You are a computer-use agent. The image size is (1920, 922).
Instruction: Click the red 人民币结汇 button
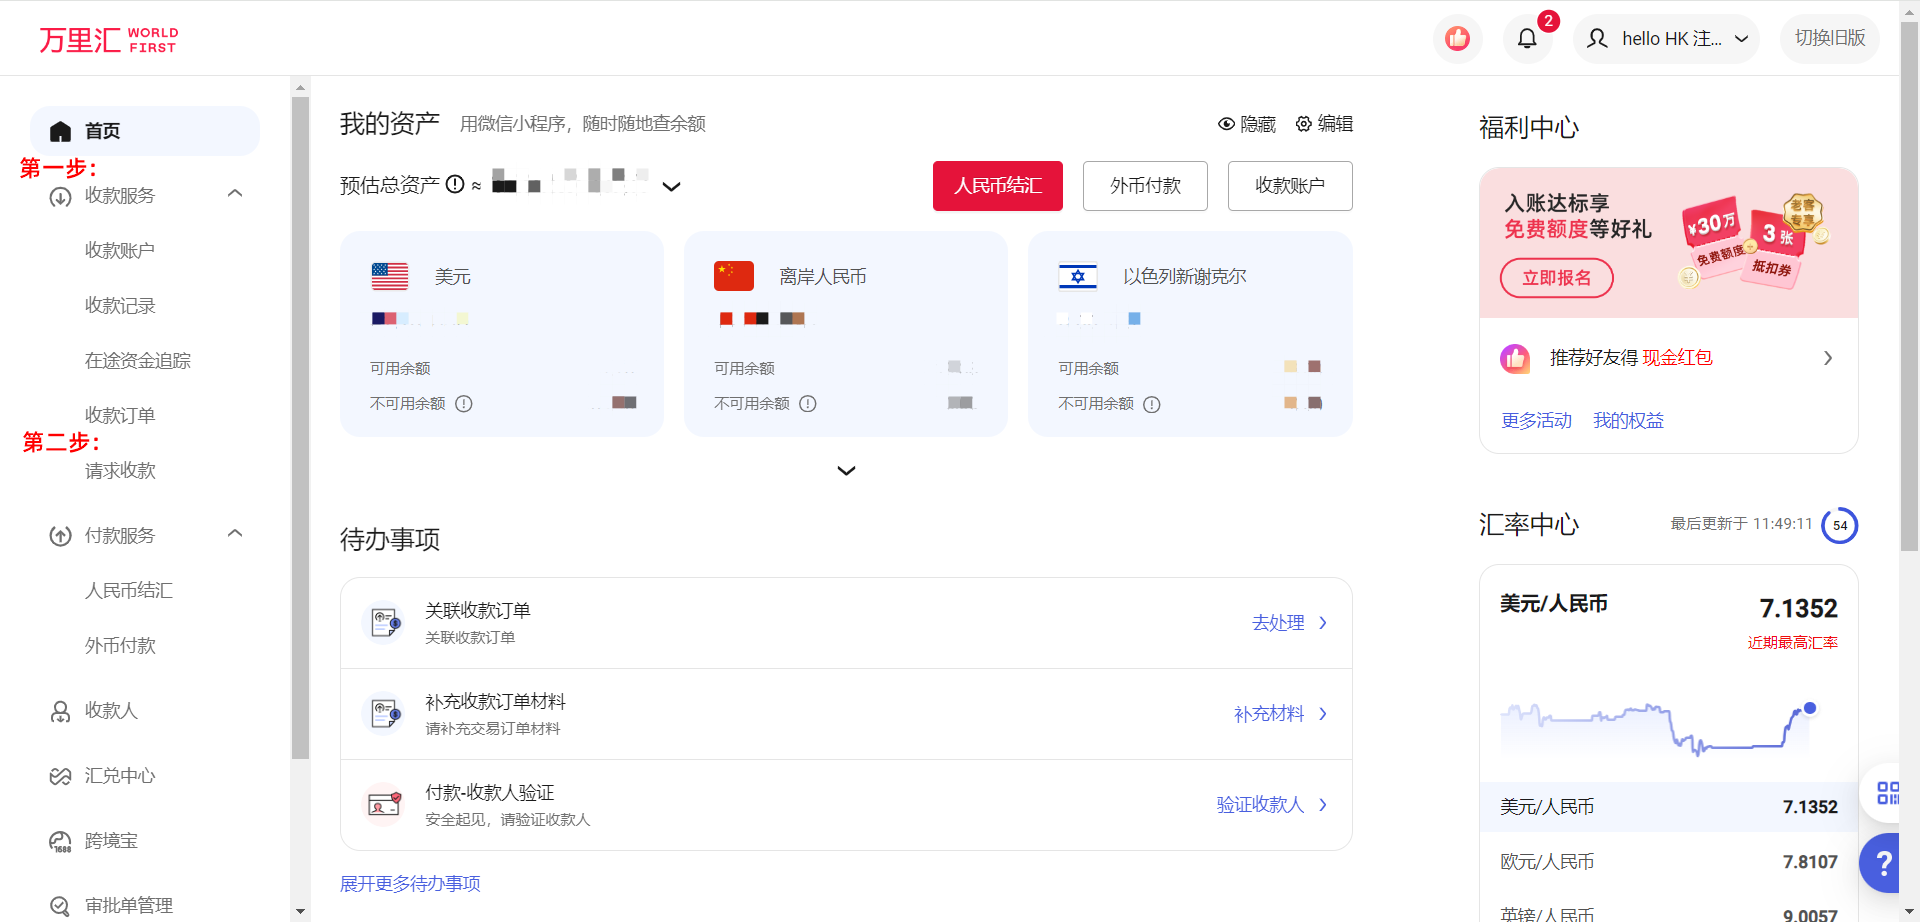[x=997, y=186]
